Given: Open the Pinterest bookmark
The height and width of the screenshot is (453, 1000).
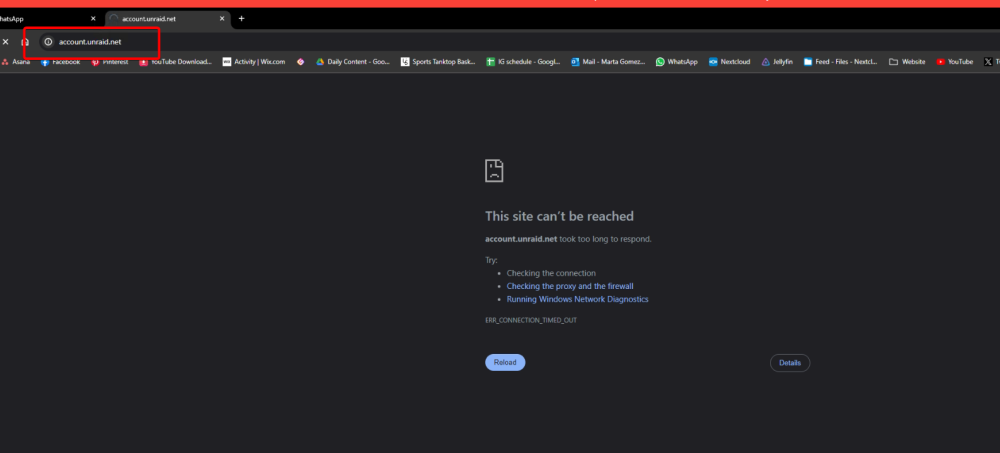Looking at the screenshot, I should pyautogui.click(x=110, y=62).
